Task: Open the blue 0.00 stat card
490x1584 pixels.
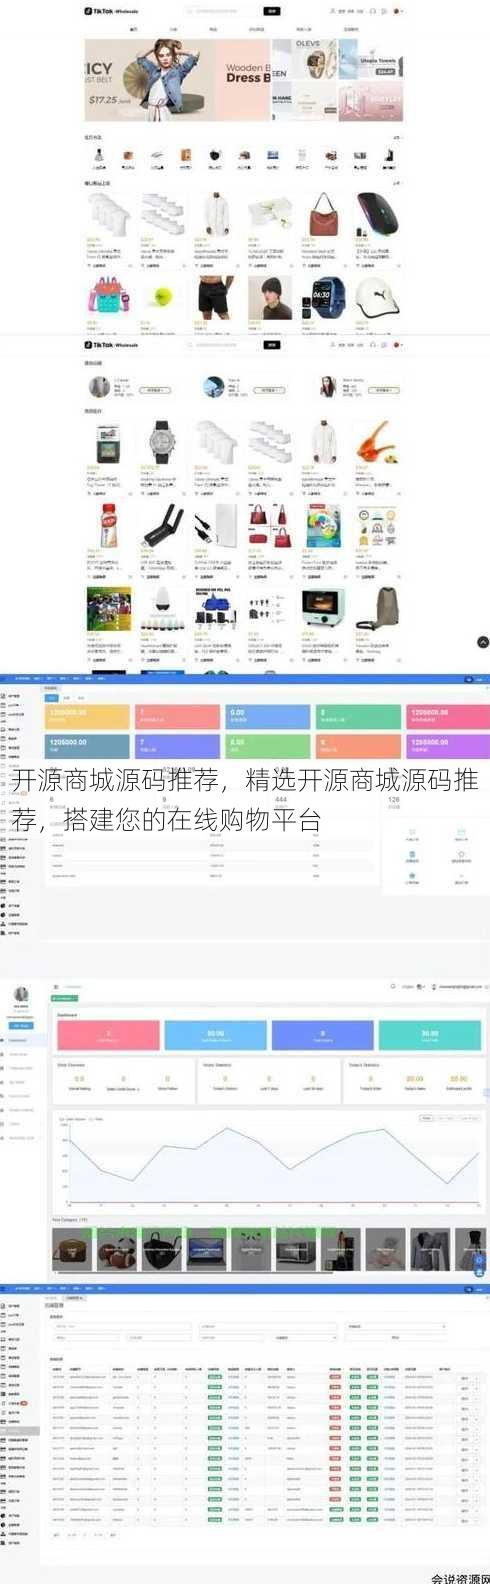Action: [268, 716]
